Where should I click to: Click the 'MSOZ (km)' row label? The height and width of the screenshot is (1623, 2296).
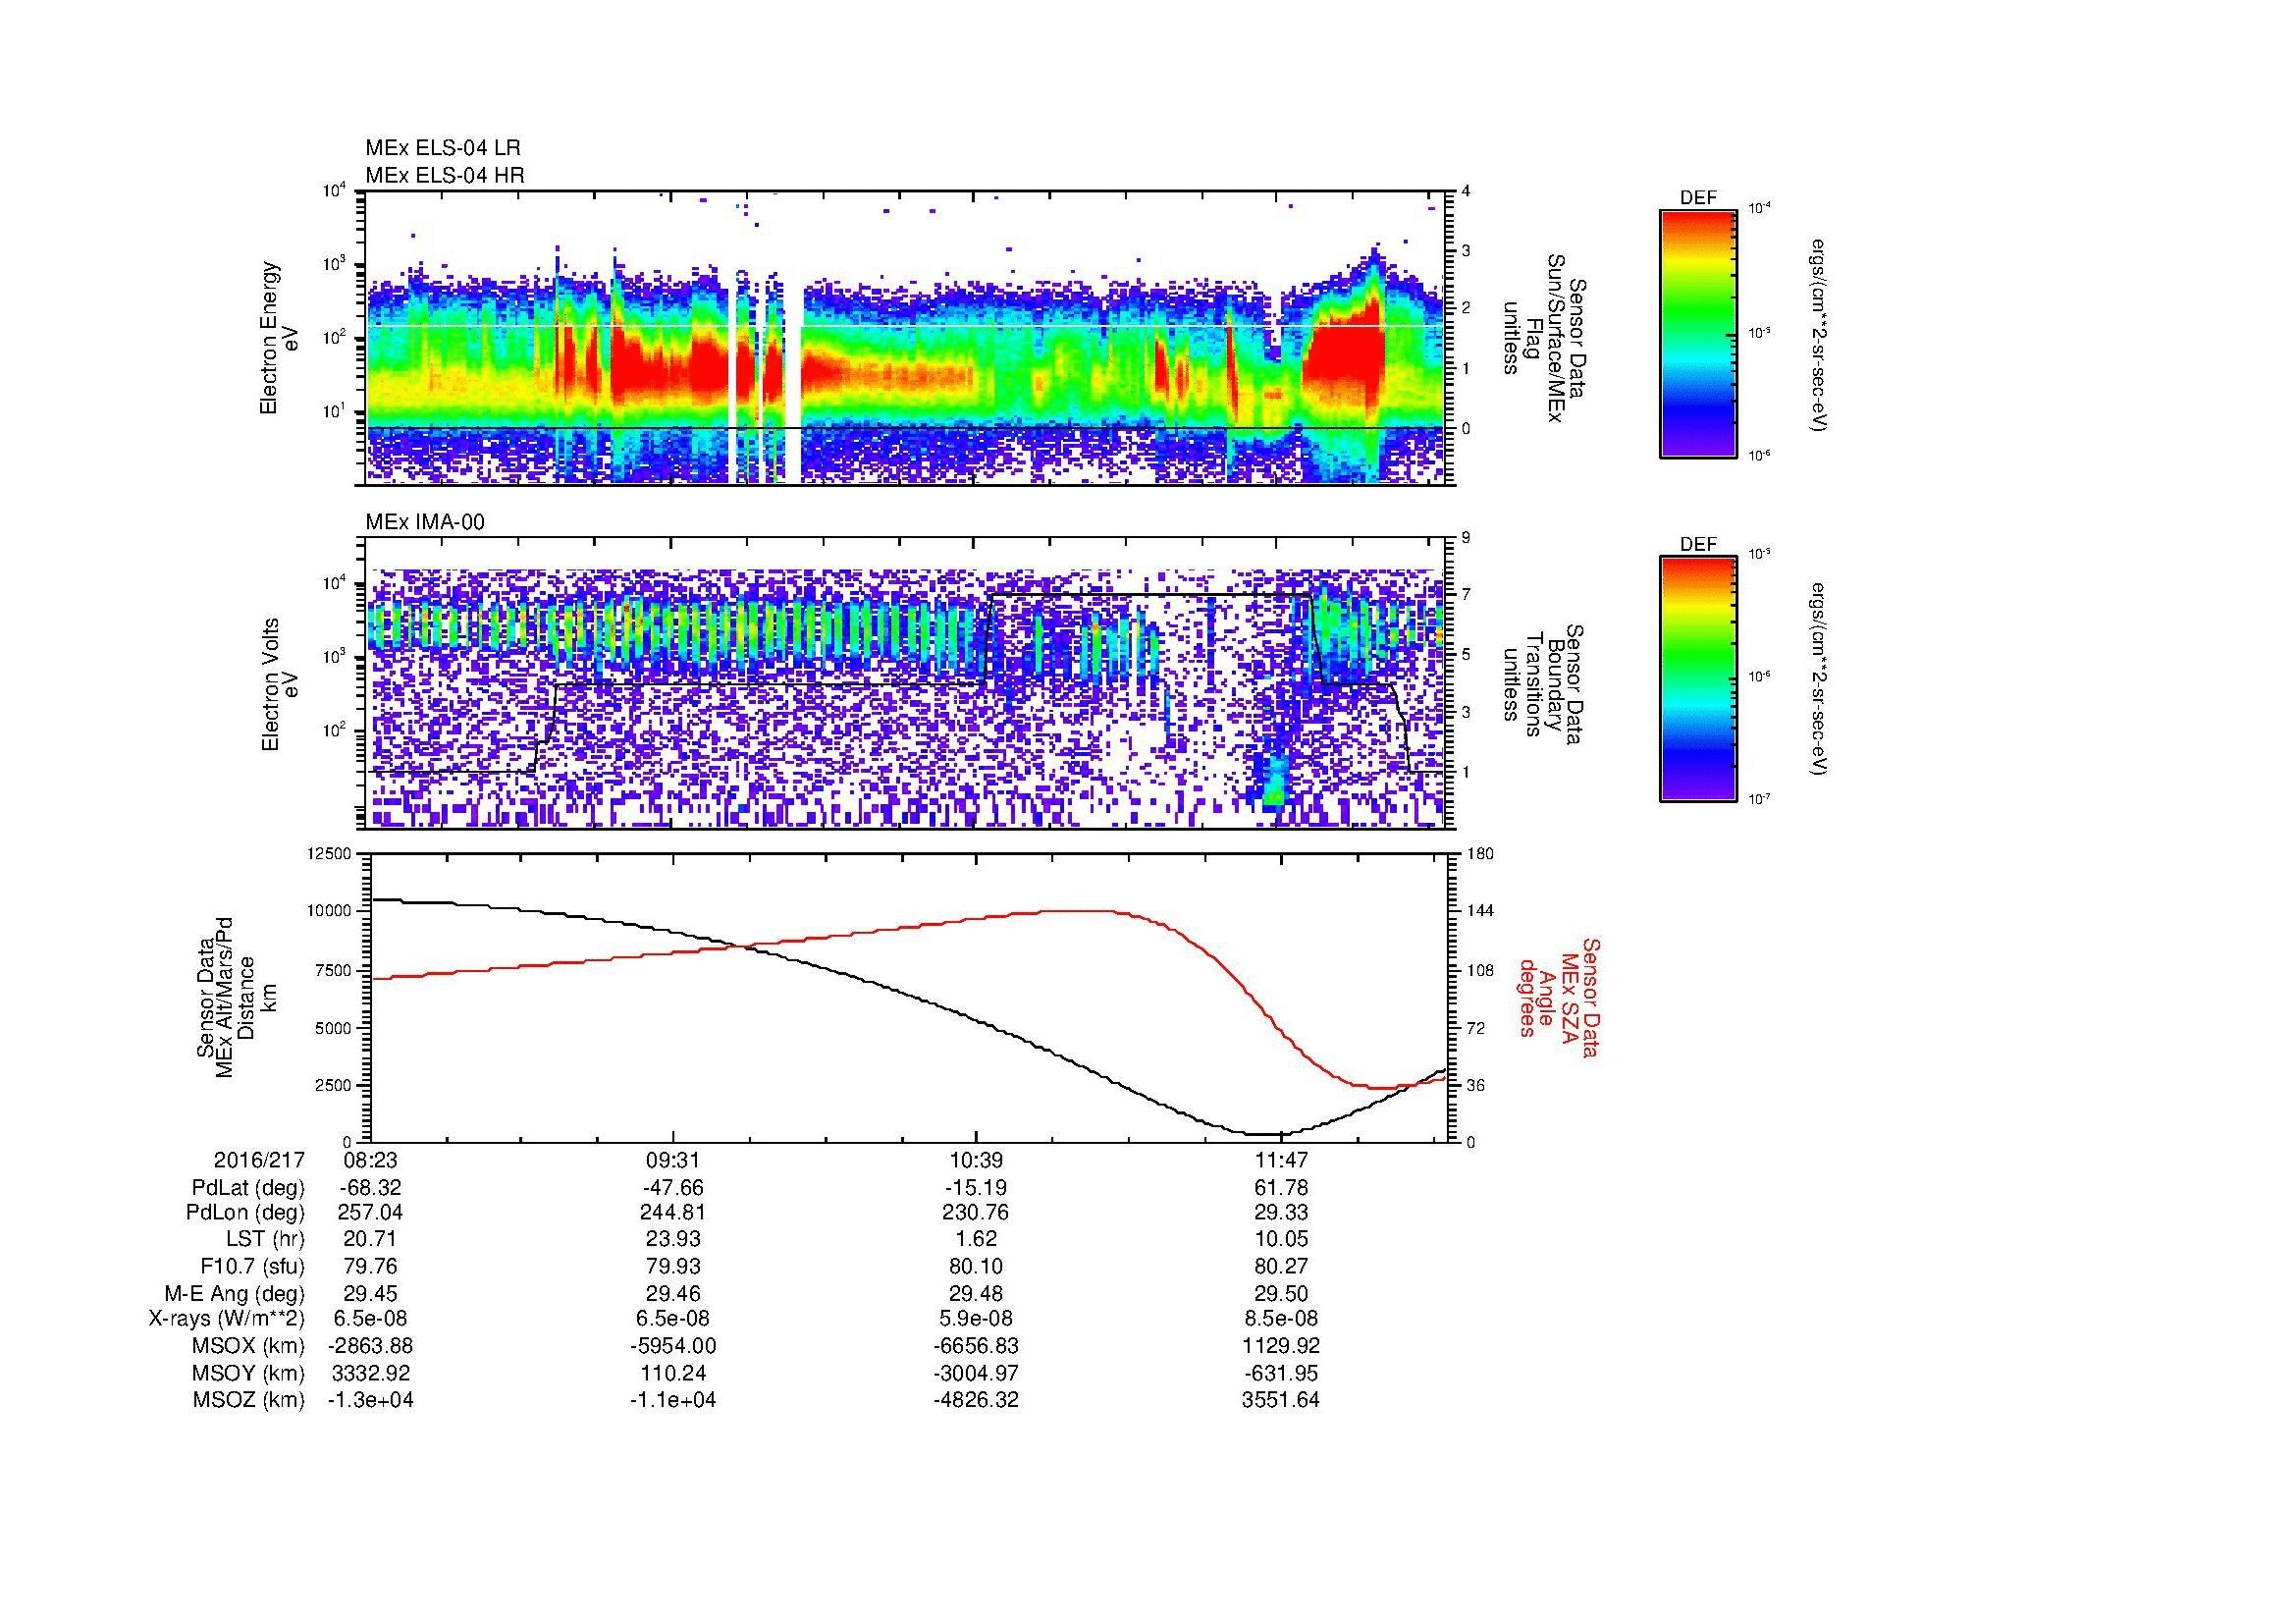click(x=249, y=1400)
